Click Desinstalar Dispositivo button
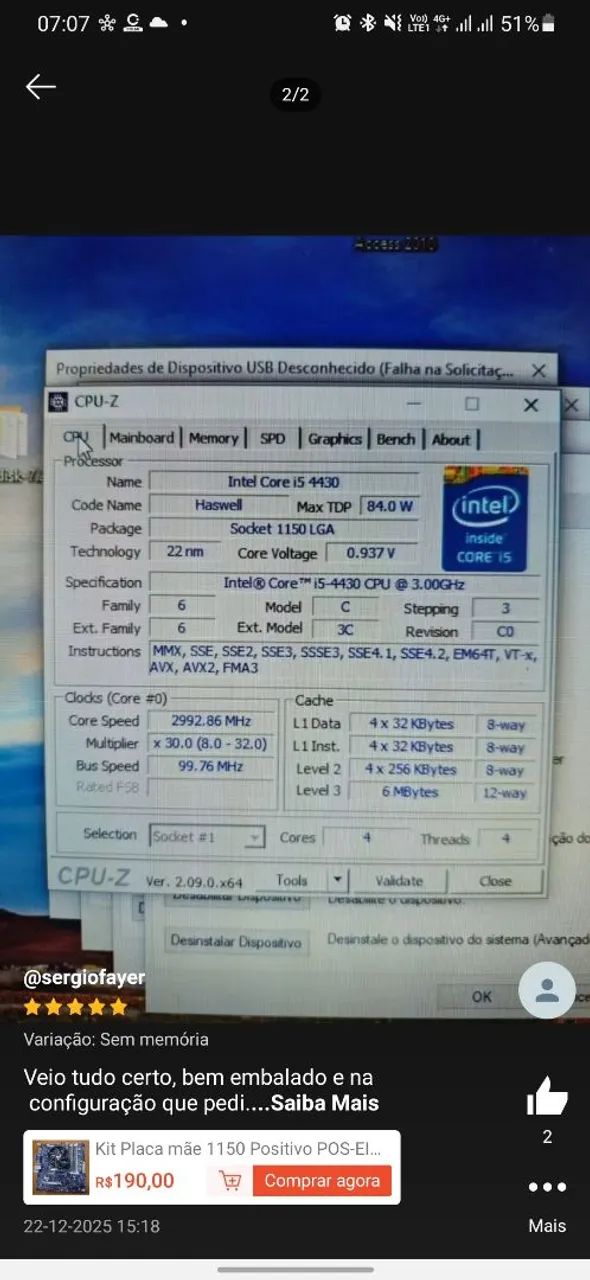Image resolution: width=590 pixels, height=1280 pixels. (x=235, y=942)
